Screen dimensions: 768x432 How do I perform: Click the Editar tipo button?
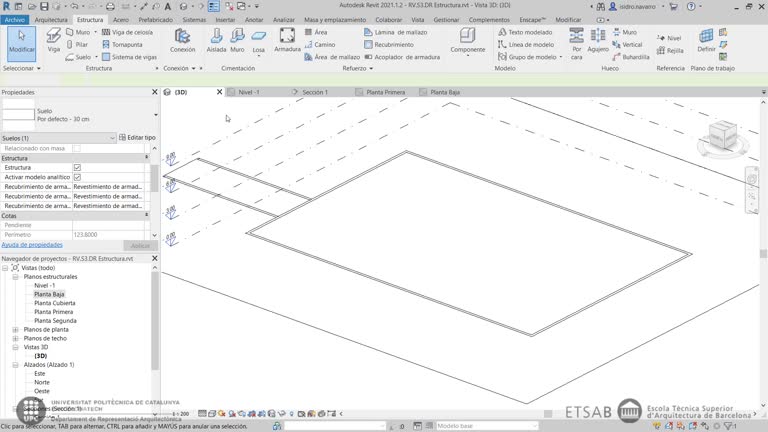(138, 138)
